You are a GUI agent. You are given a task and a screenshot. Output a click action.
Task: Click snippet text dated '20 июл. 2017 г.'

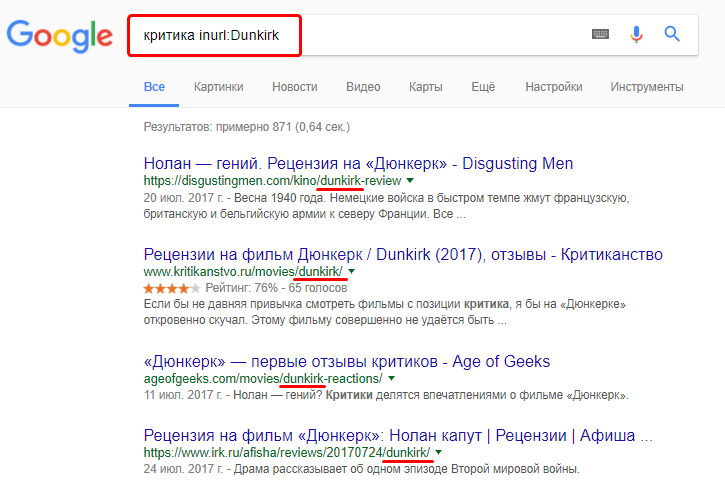tap(386, 206)
